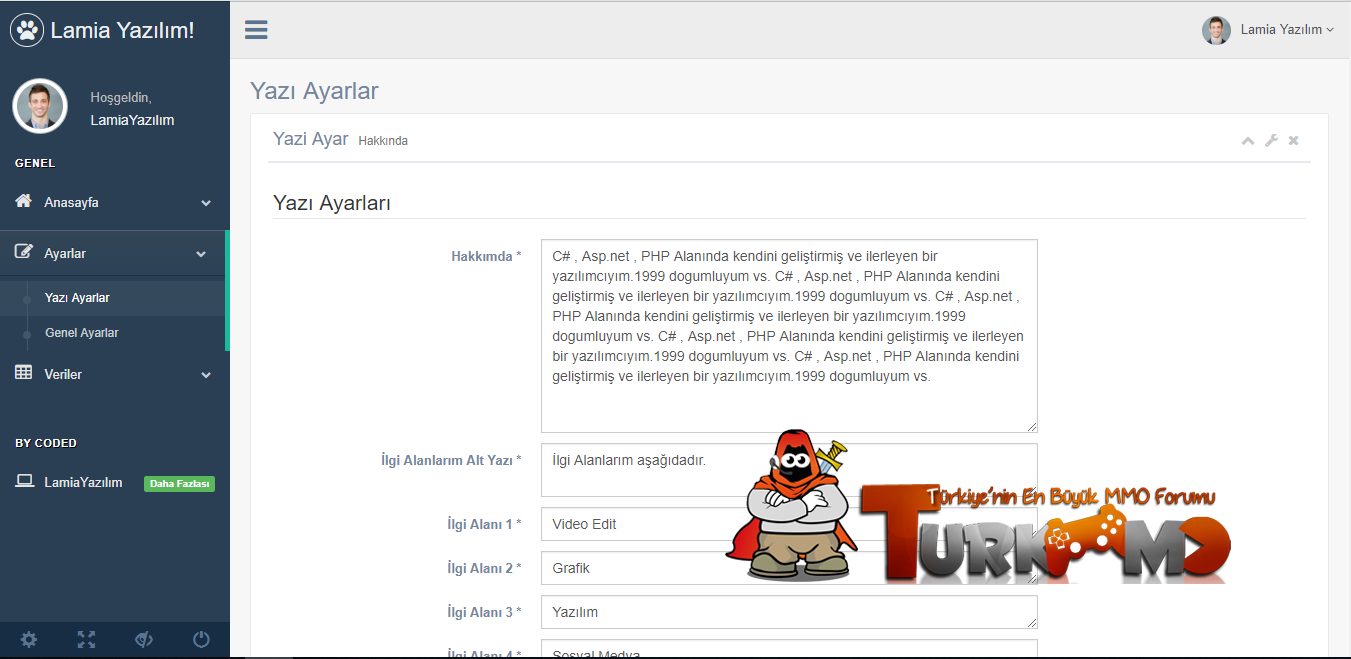Viewport: 1351px width, 659px height.
Task: Open settings gear in sidebar footer
Action: click(29, 639)
